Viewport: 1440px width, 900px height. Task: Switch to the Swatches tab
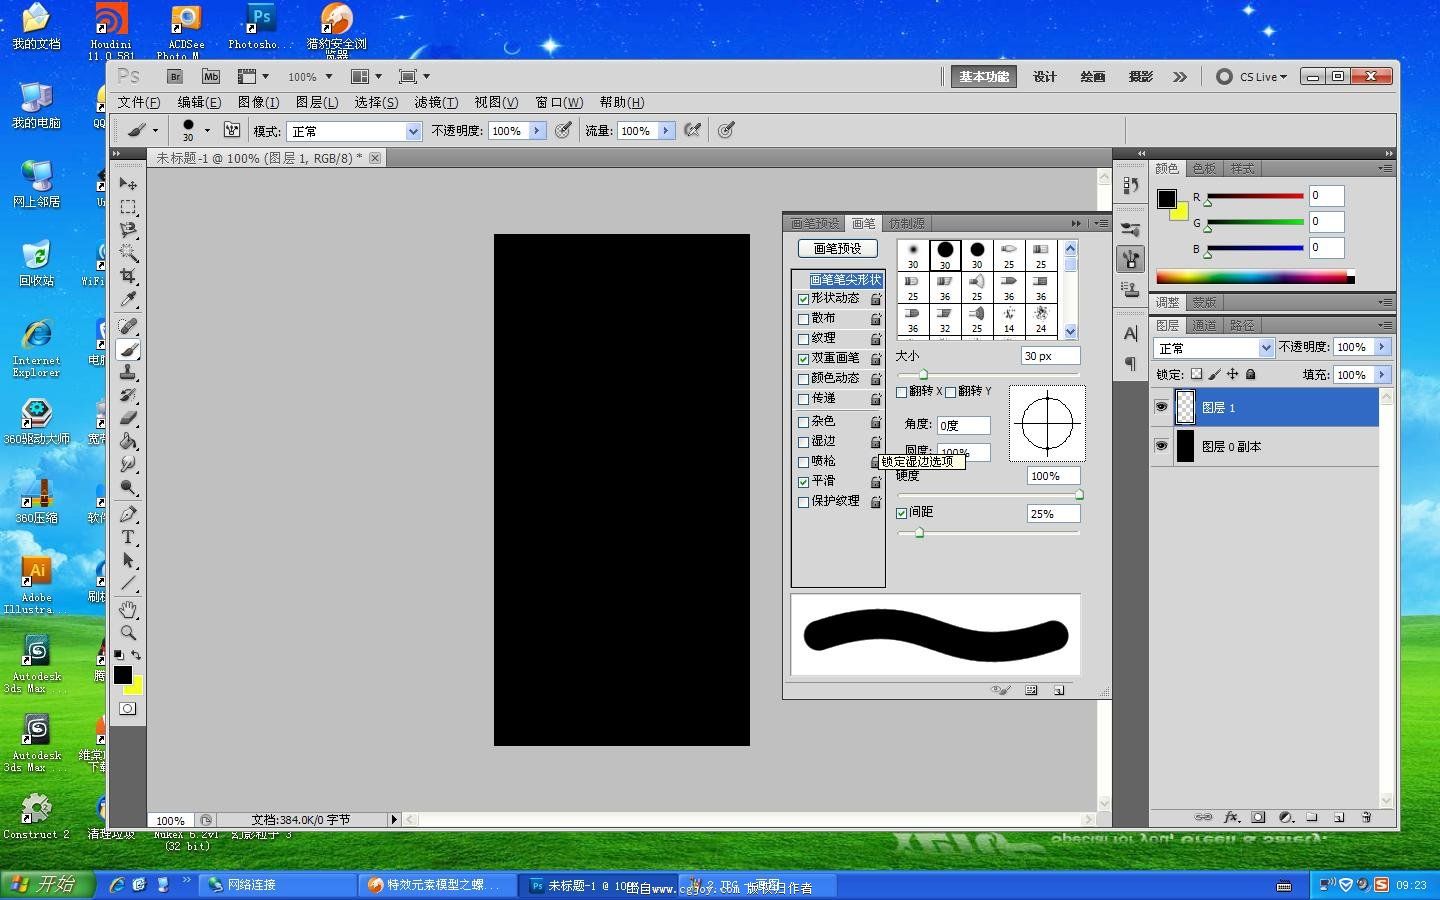(x=1204, y=168)
